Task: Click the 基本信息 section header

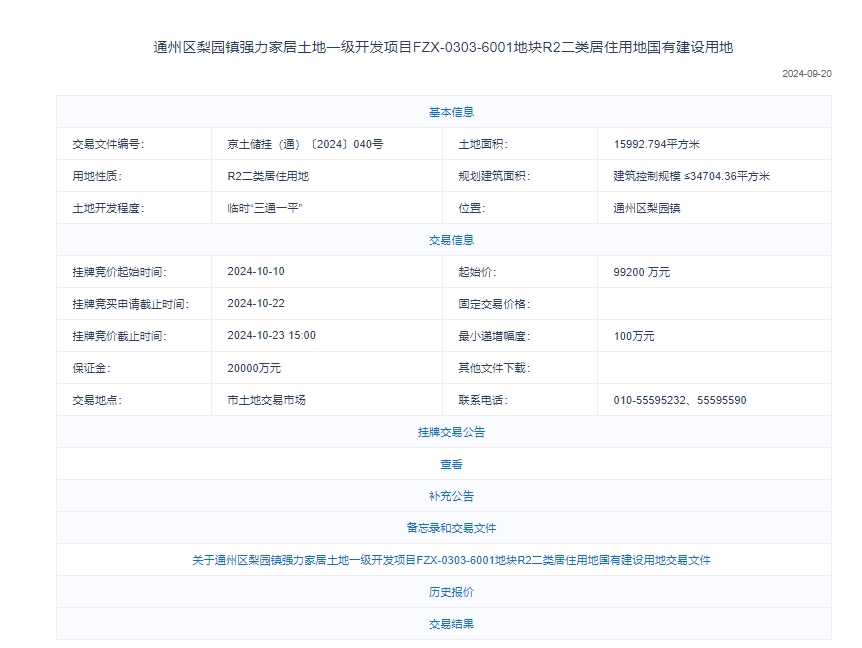Action: (451, 112)
